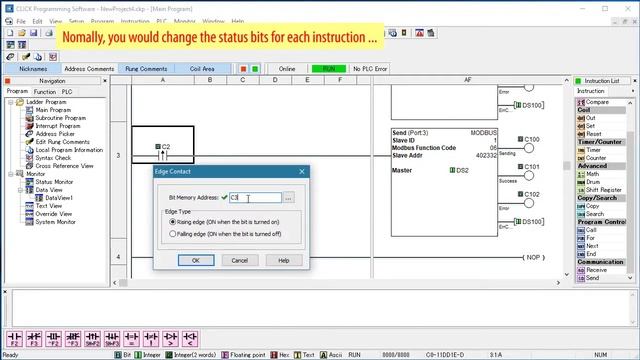The height and width of the screenshot is (360, 640).
Task: Click the Instruction List scroll-down arrow
Action: 631,278
